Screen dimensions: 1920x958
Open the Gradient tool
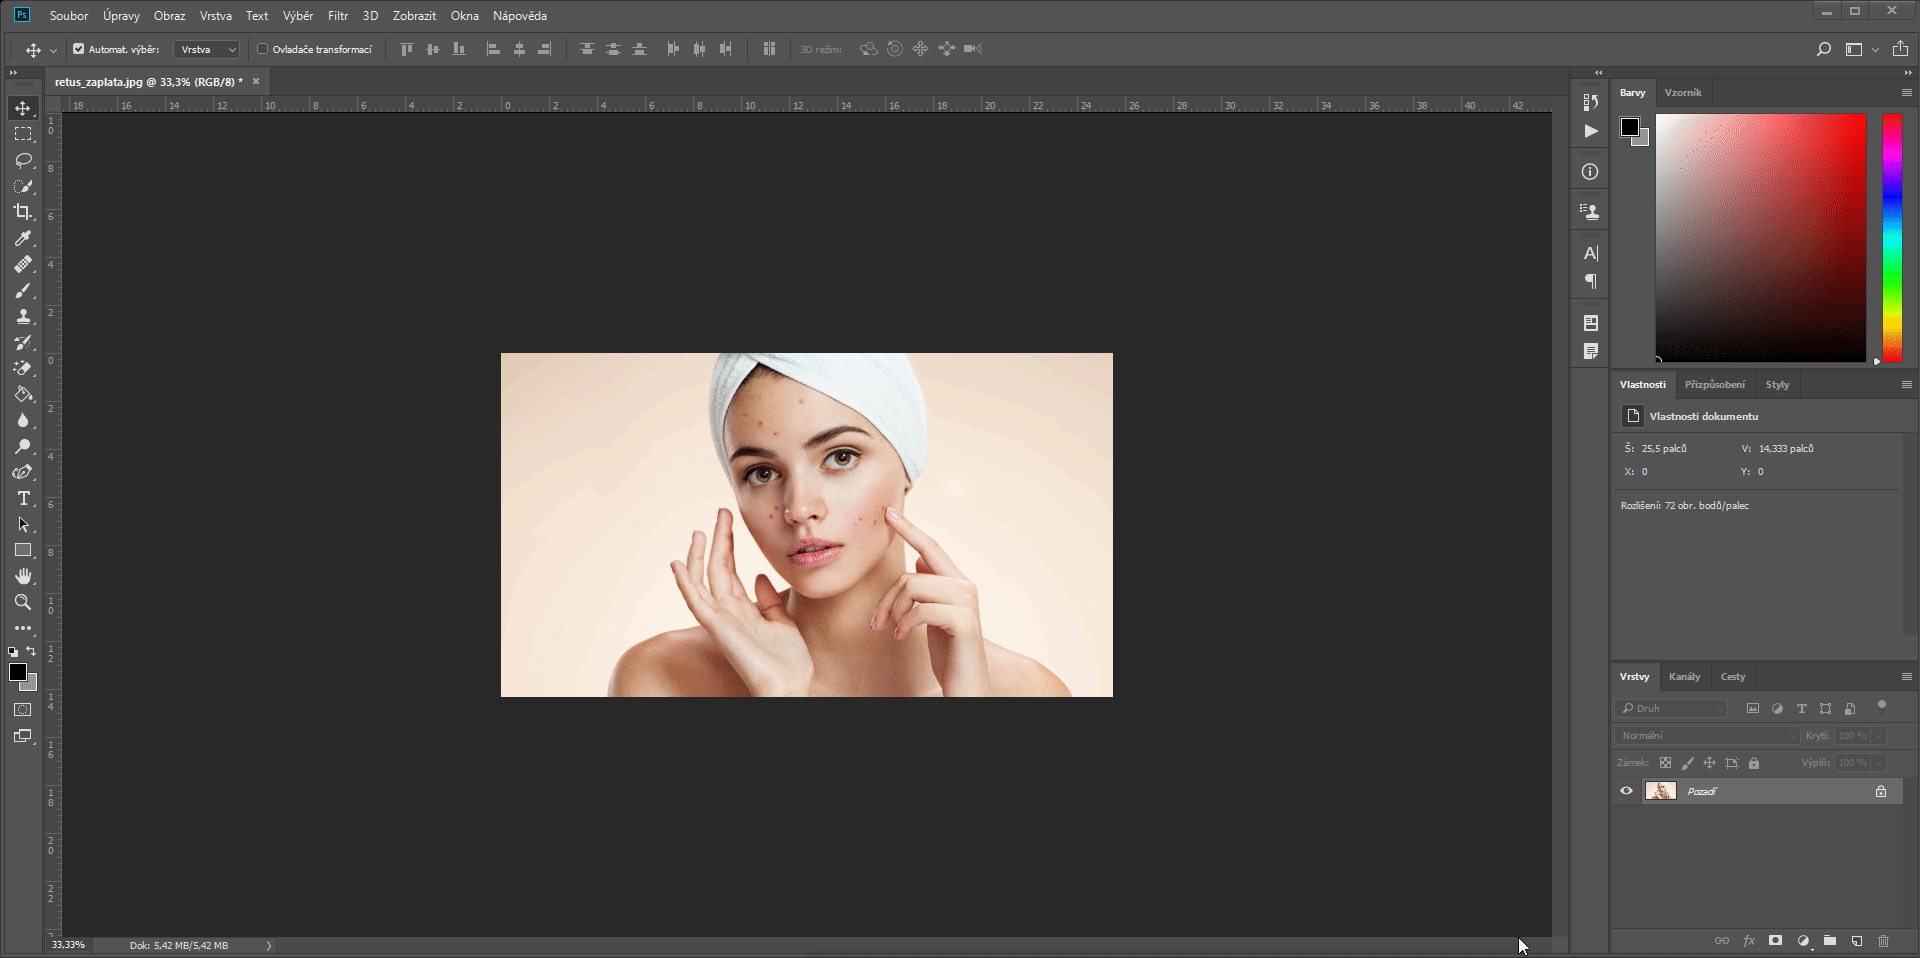point(22,394)
